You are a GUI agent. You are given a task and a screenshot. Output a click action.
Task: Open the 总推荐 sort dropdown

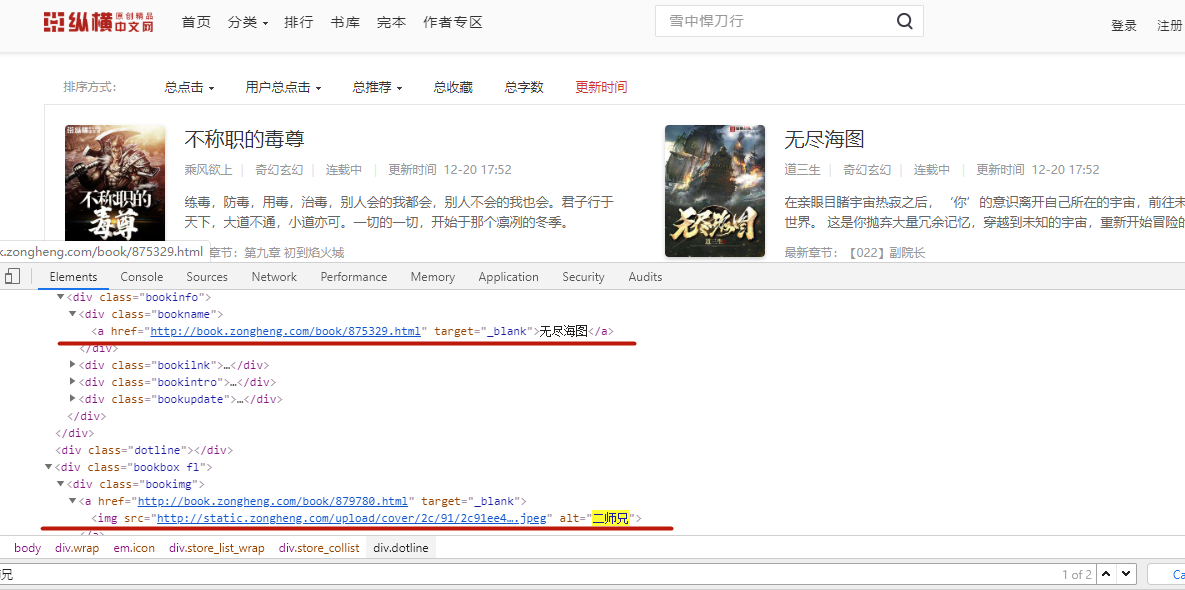[377, 88]
